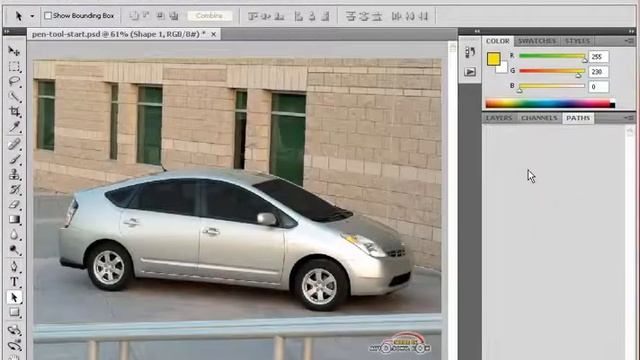Switch to the Paths tab
640x360 pixels.
click(578, 118)
